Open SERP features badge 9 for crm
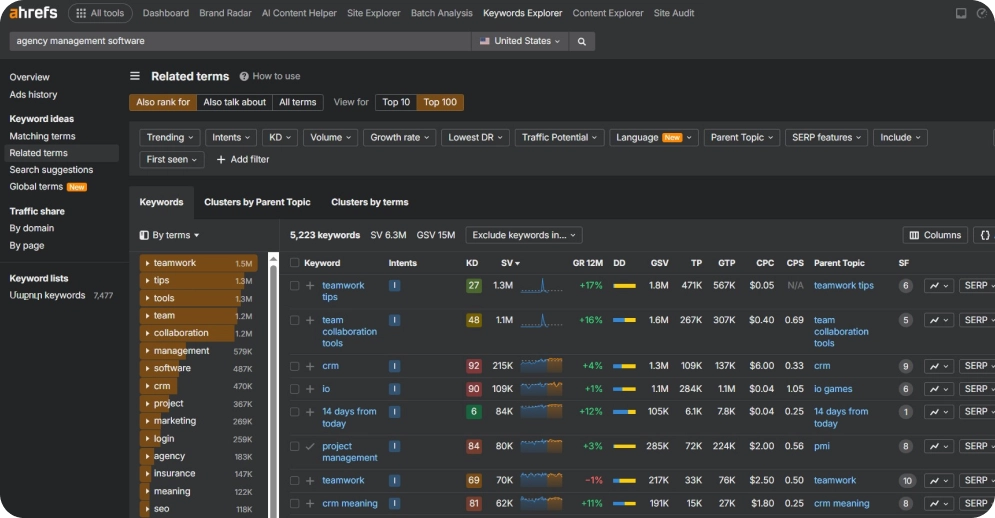The height and width of the screenshot is (518, 995). click(x=906, y=366)
